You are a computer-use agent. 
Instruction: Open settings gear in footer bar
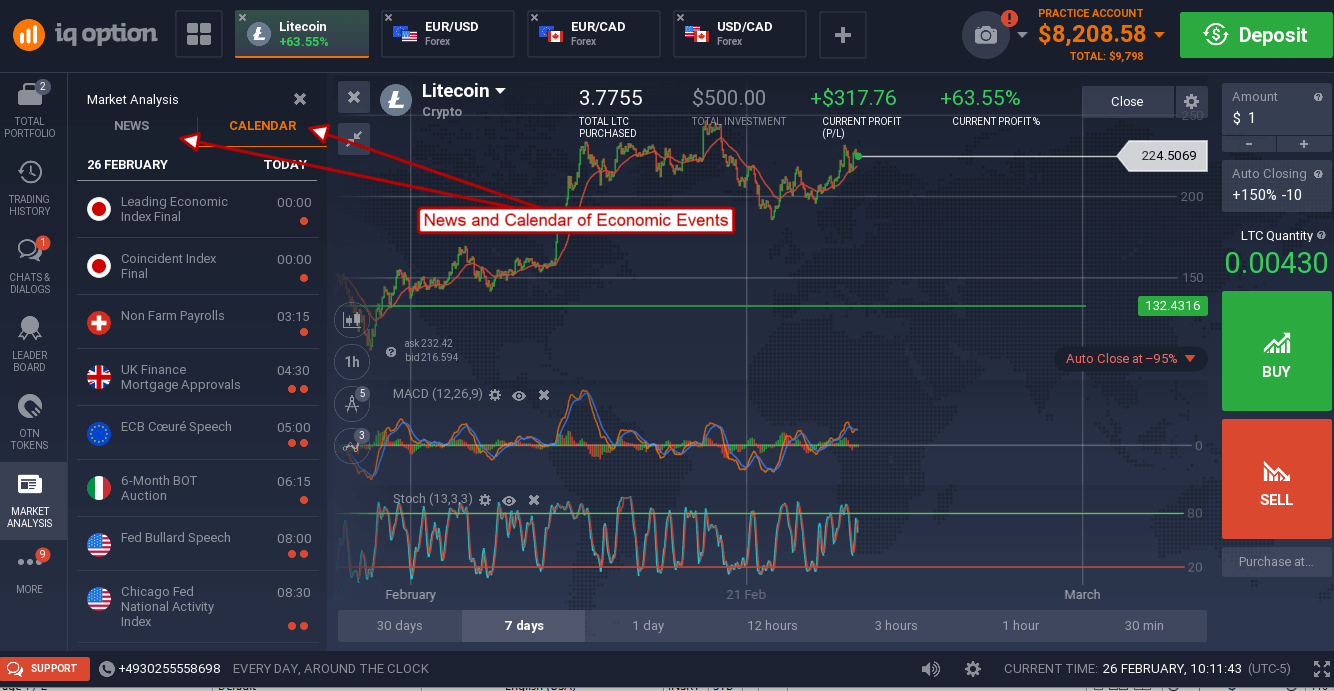973,669
